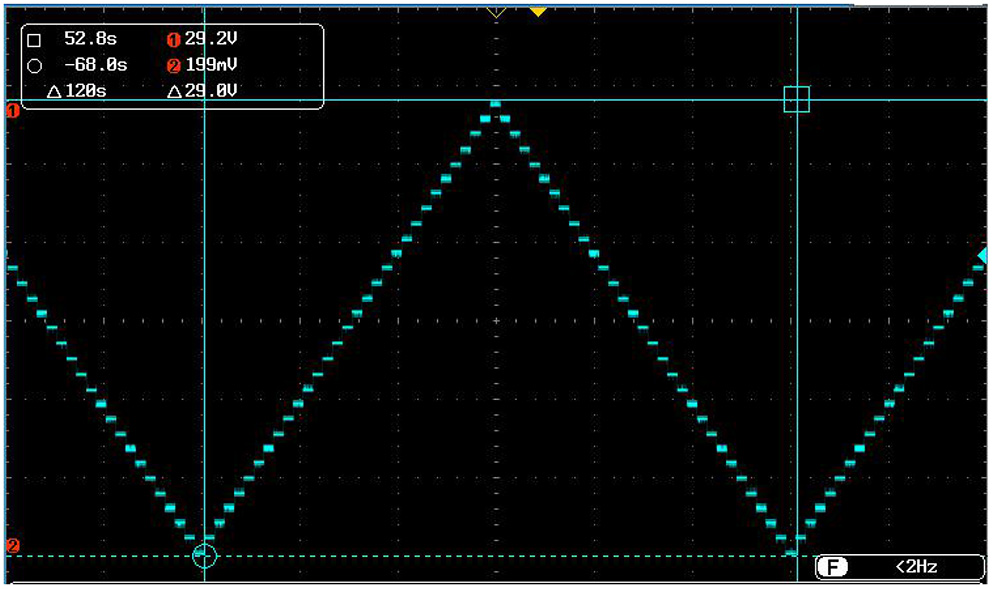Click the triangle waveform's top peak

coord(495,104)
